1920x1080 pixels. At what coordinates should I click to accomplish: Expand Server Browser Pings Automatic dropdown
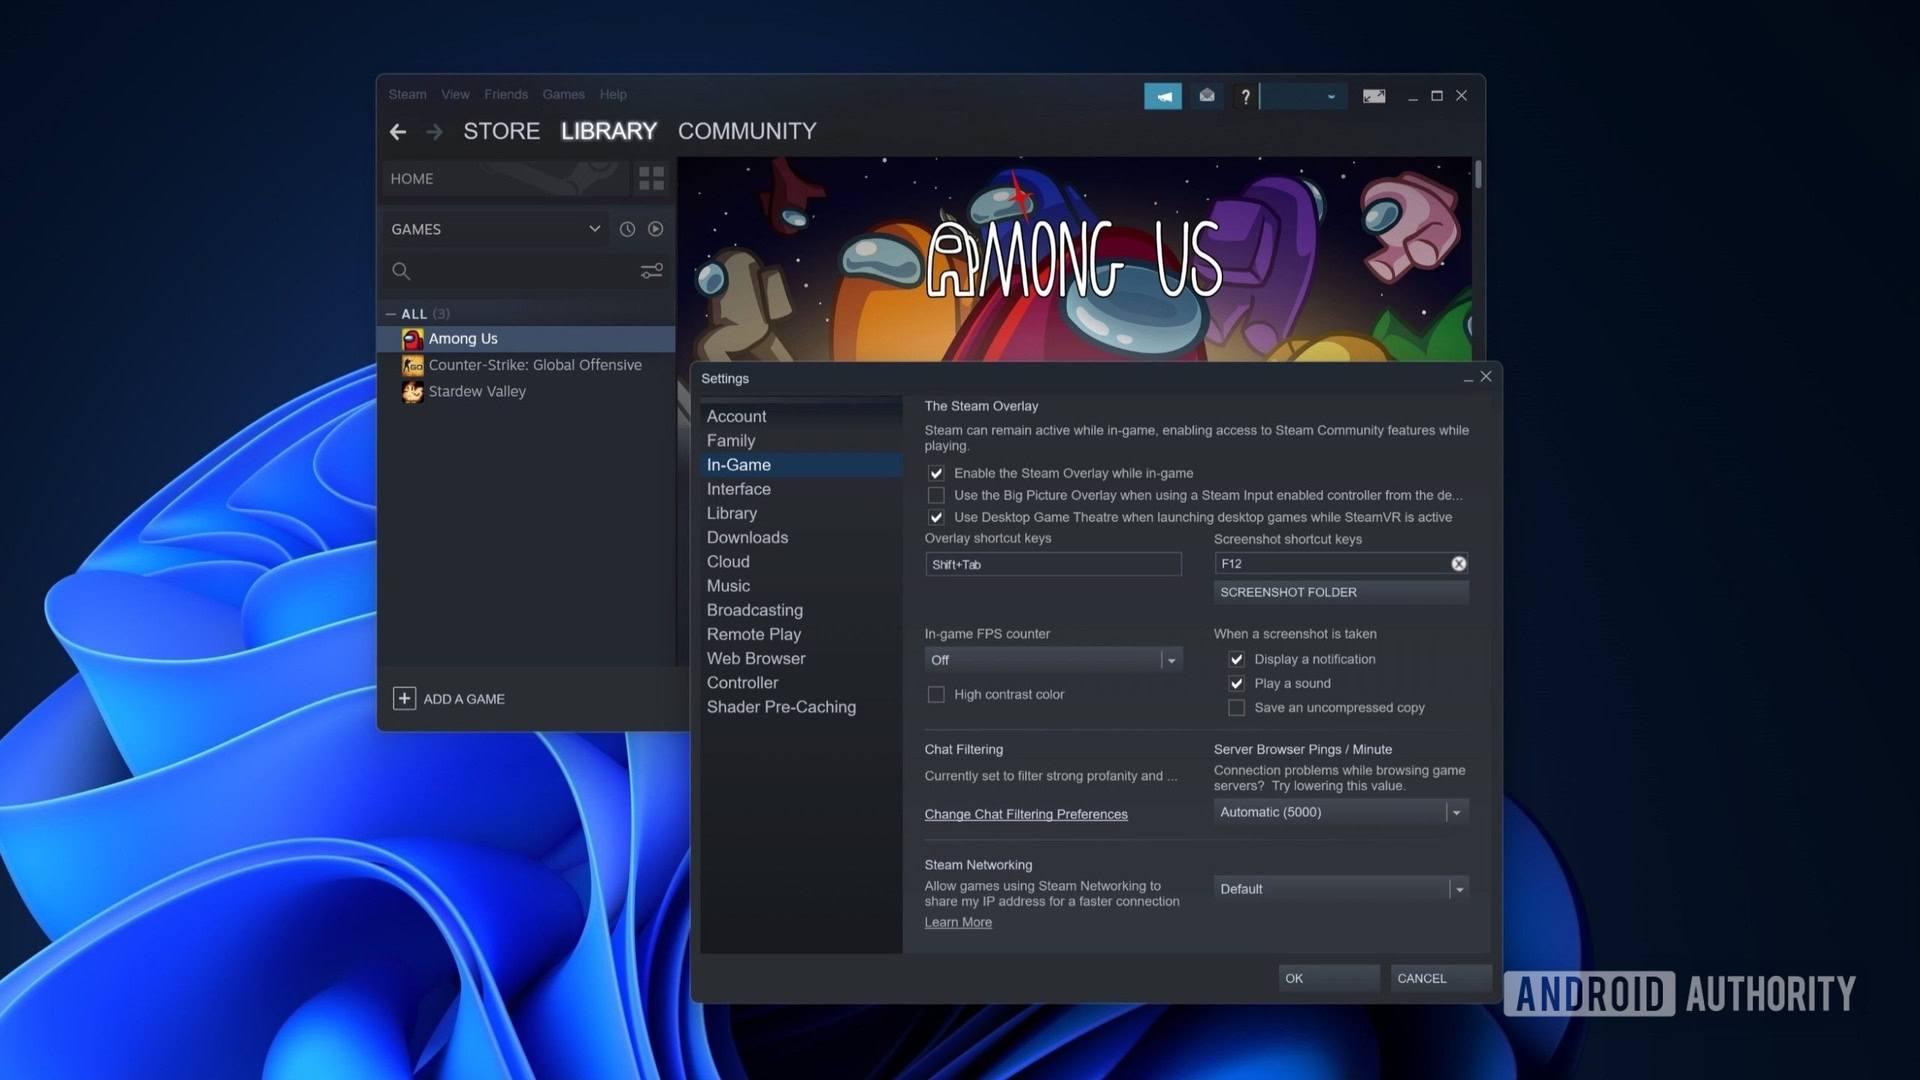1340,812
